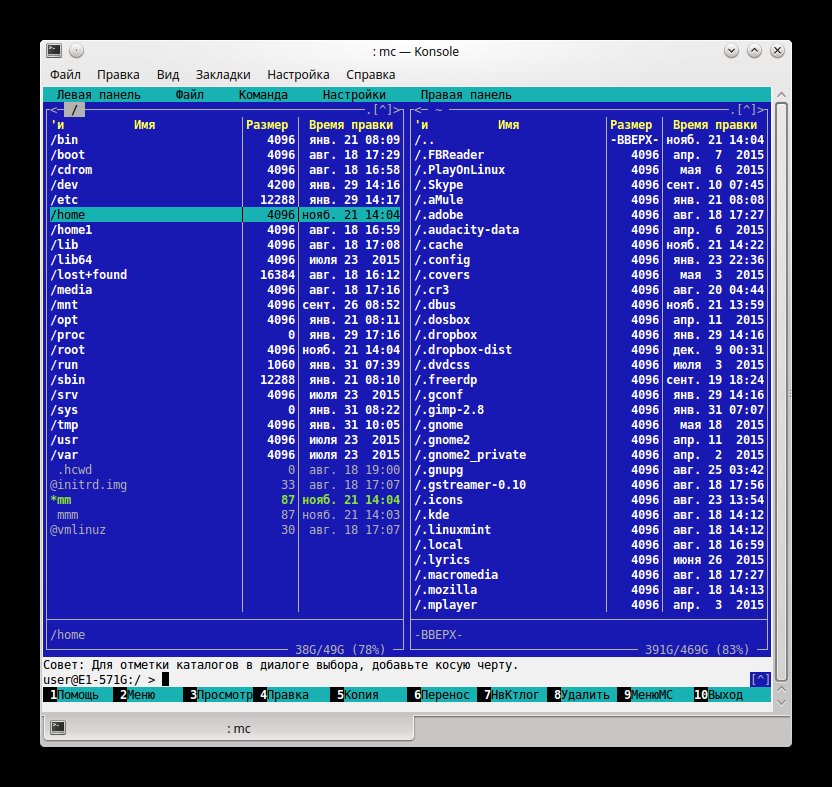Click the <- history arrow of right panel
Screen dimensions: 832x787
pyautogui.click(x=419, y=110)
